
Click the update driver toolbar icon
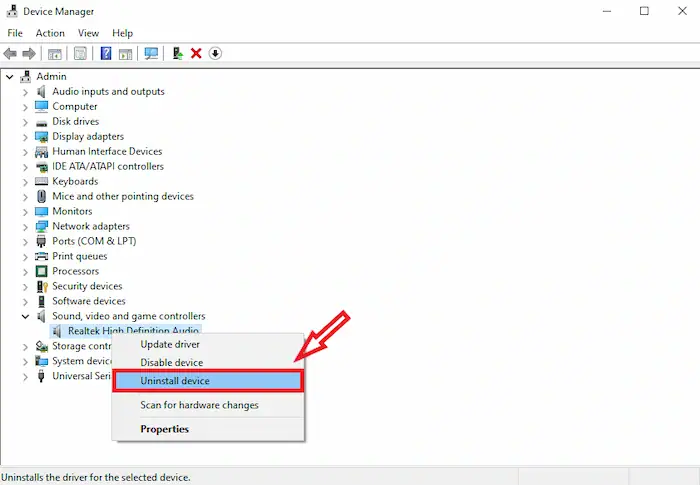click(x=178, y=53)
